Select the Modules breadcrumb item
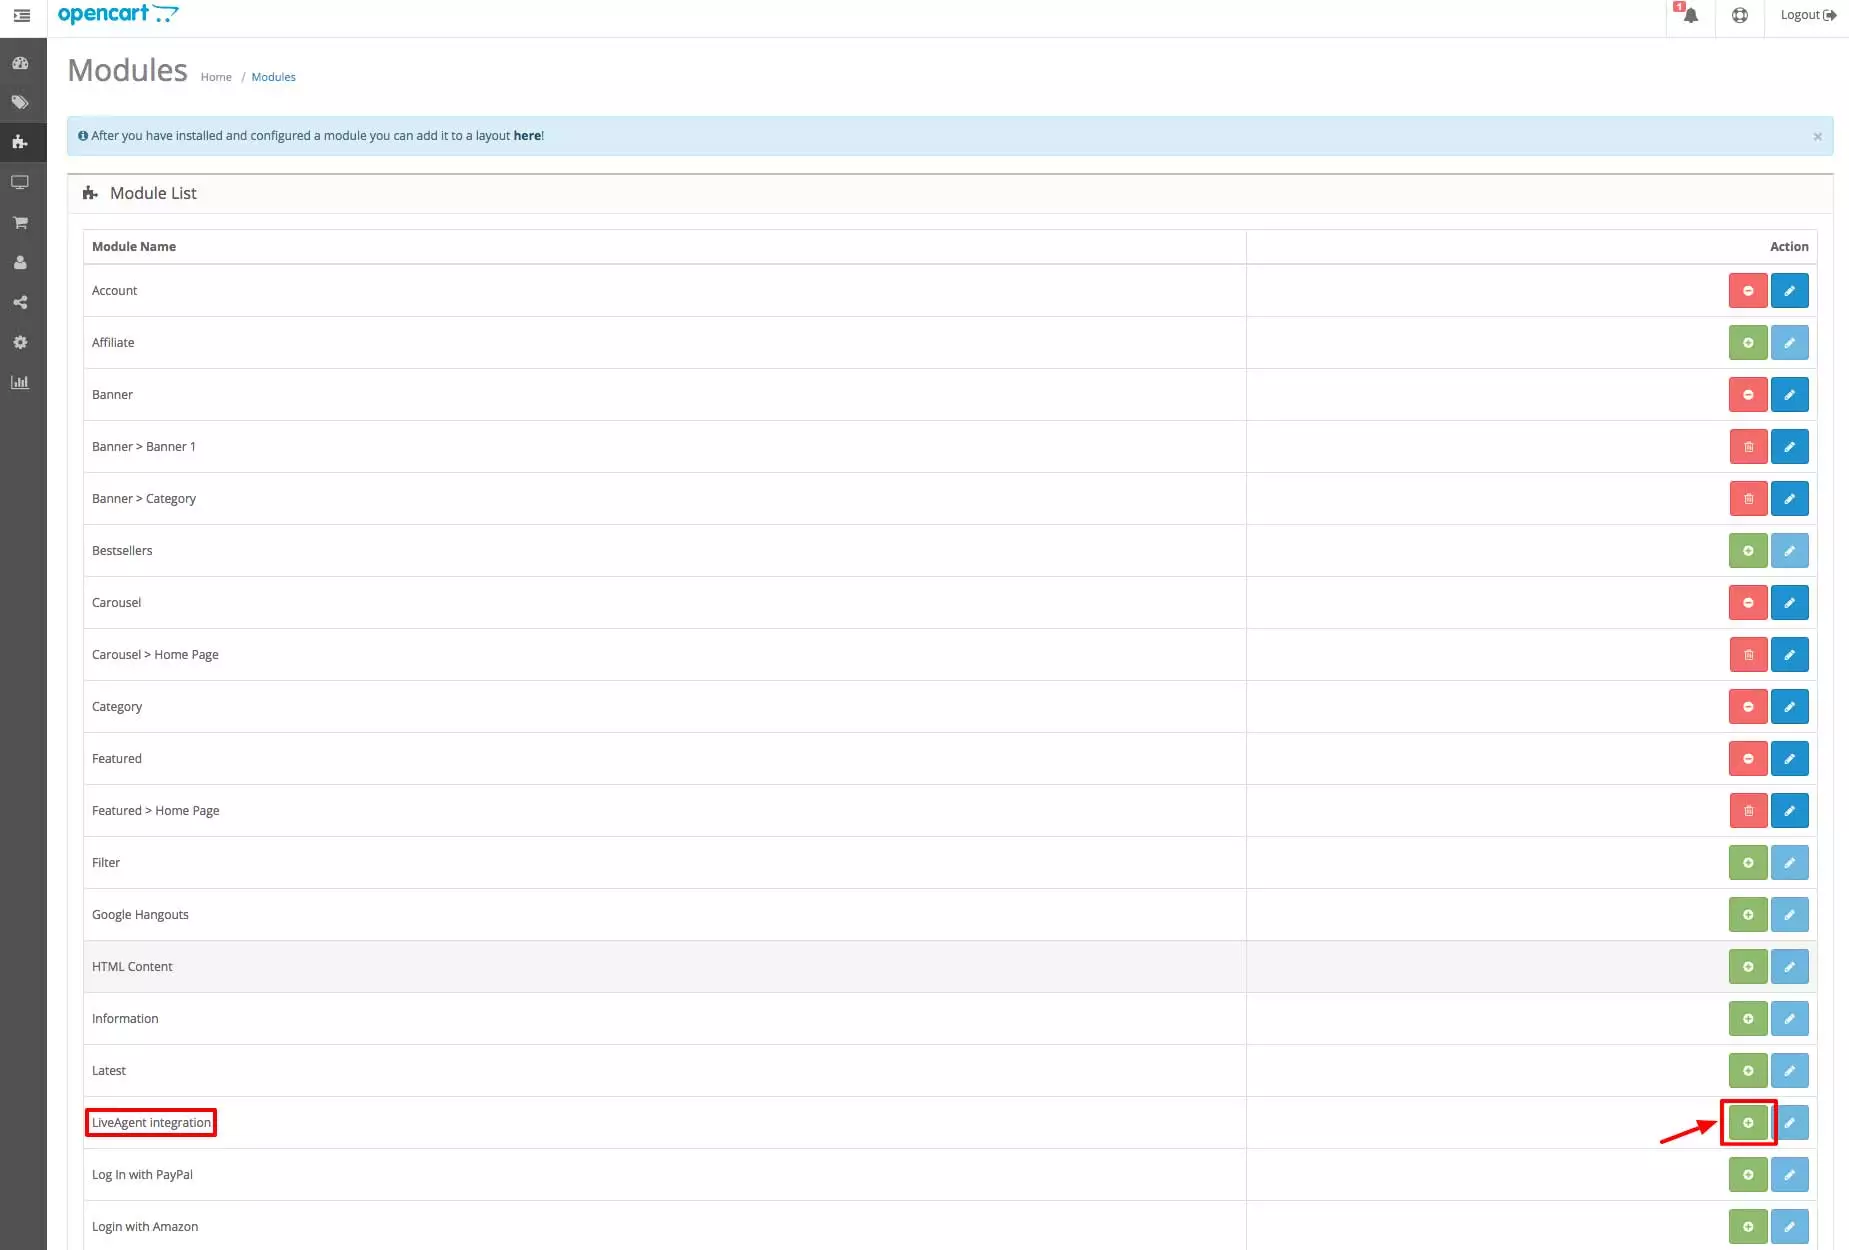Viewport: 1849px width, 1250px height. click(x=273, y=76)
